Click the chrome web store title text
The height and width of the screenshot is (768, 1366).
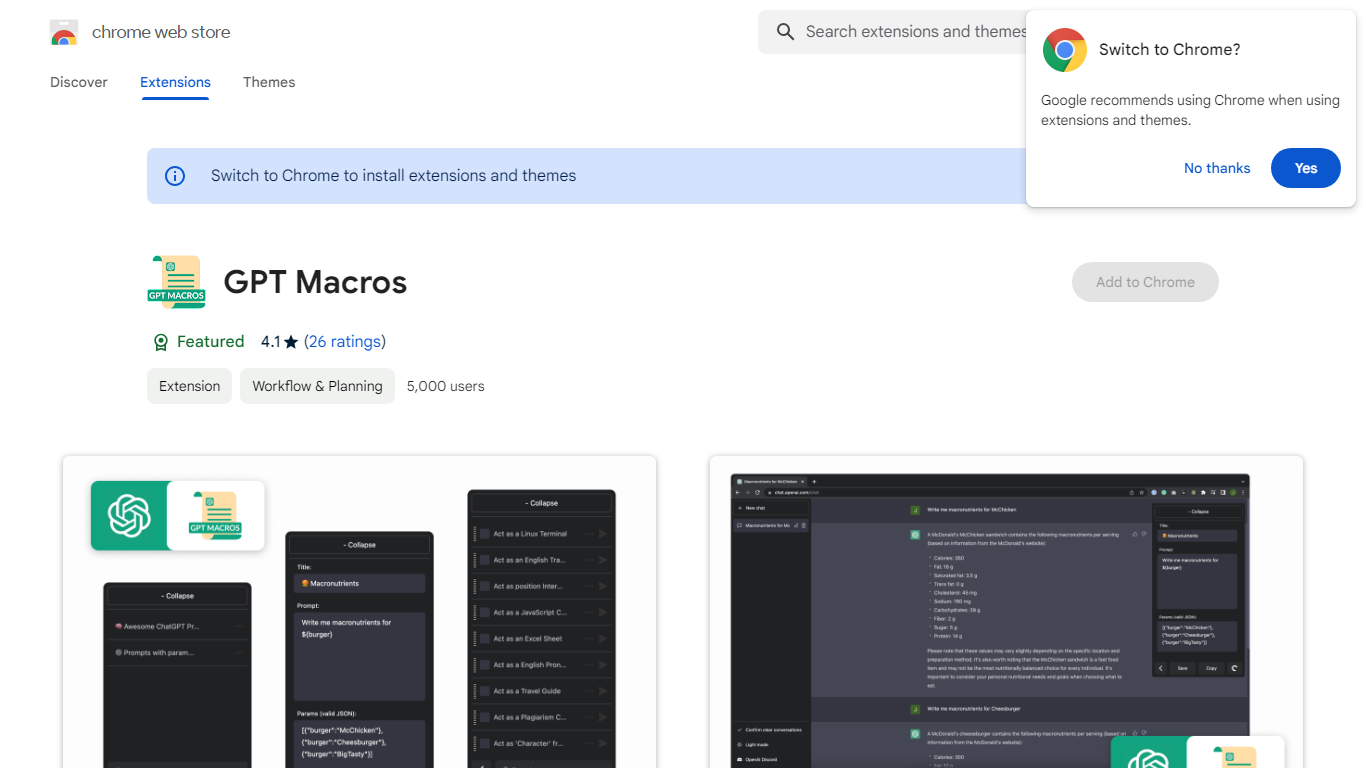point(161,32)
